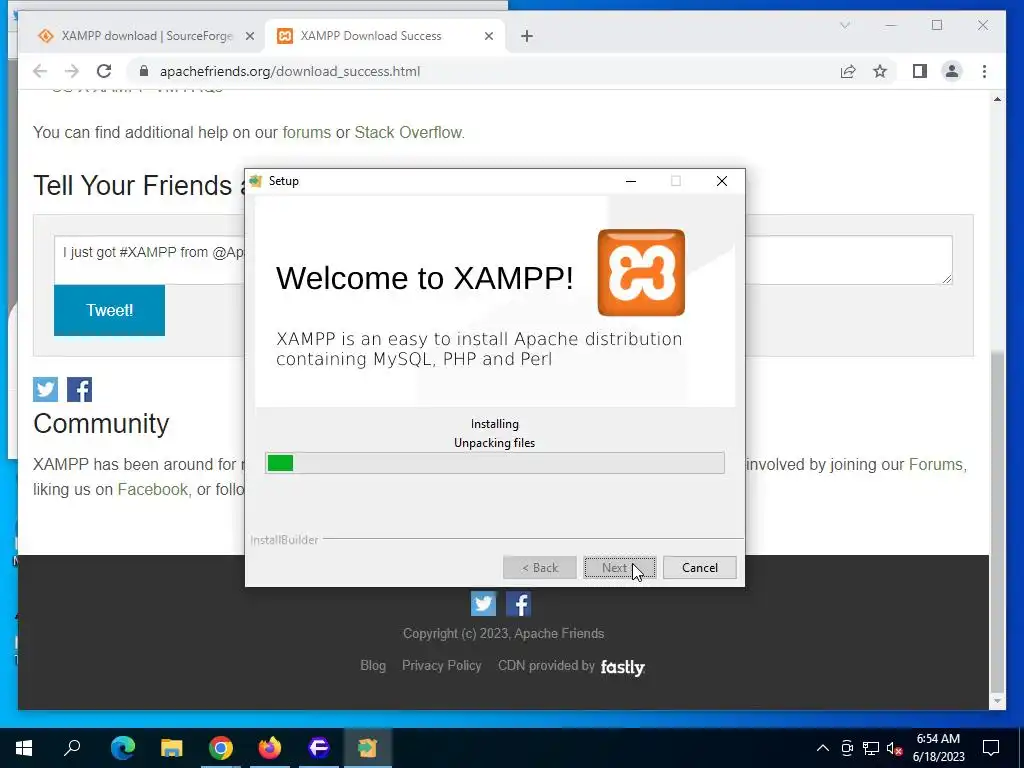Click page scrollbar down arrow
Screen dimensions: 1024x768
coord(997,701)
